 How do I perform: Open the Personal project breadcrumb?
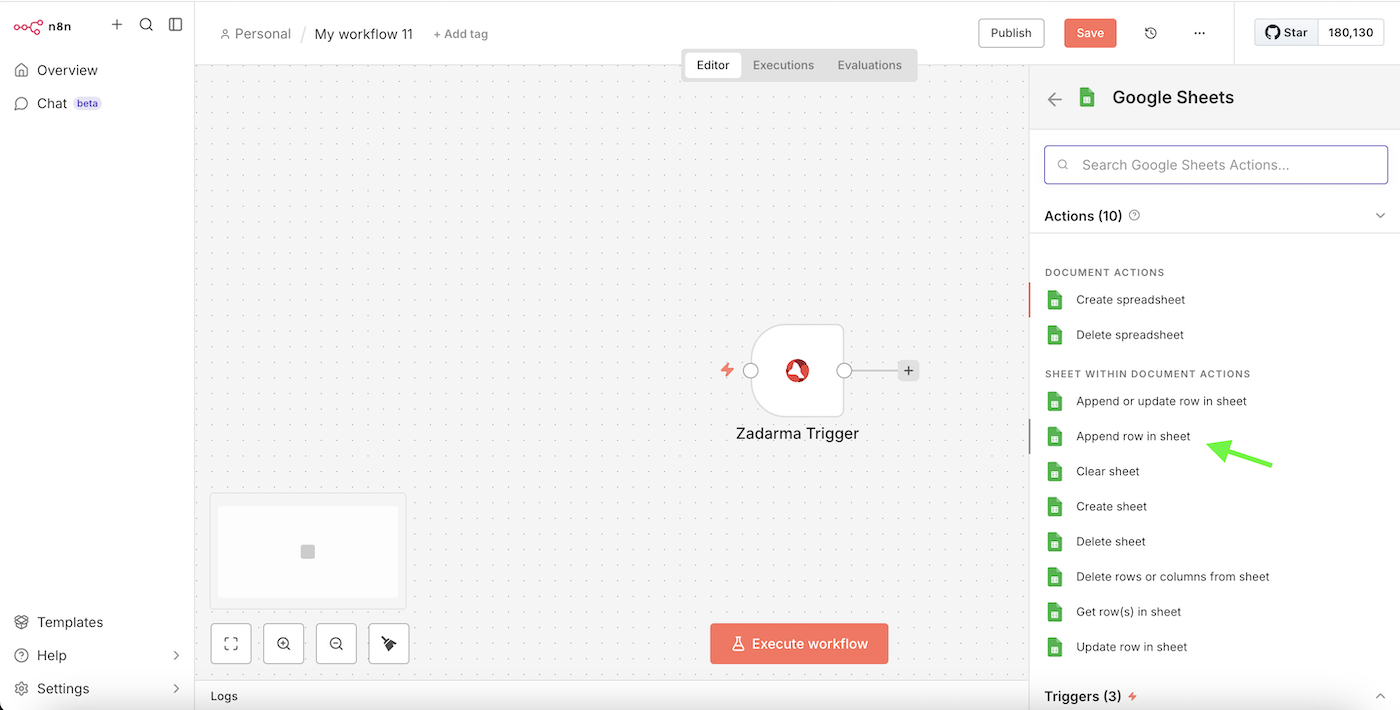tap(255, 34)
